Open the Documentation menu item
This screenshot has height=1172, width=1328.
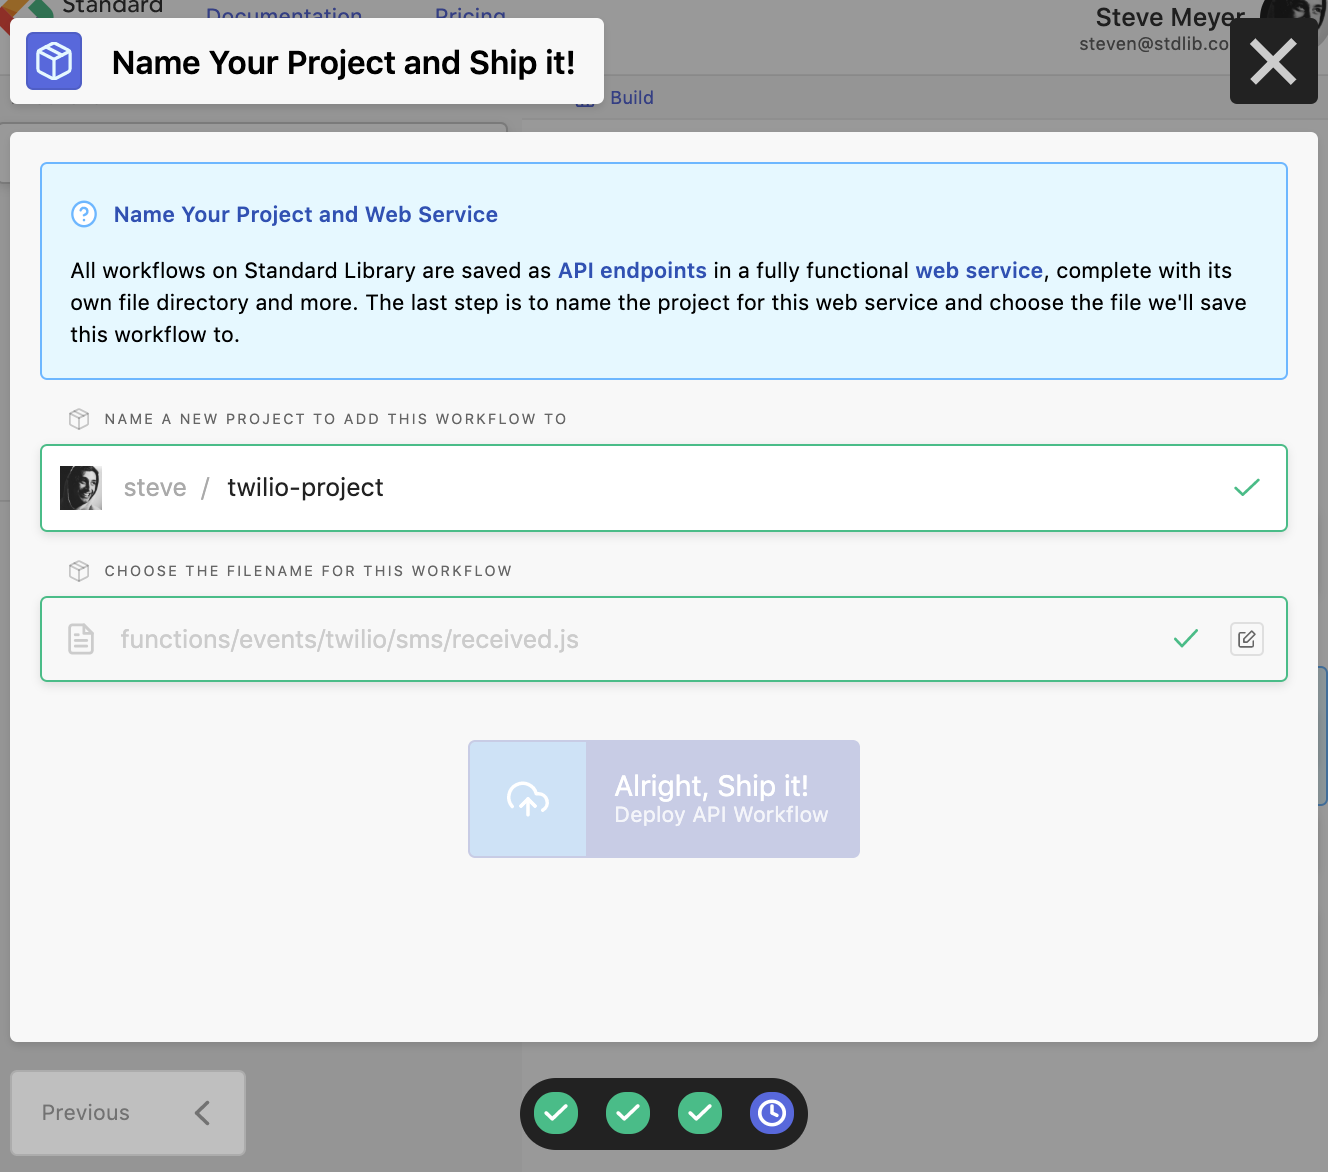point(284,15)
